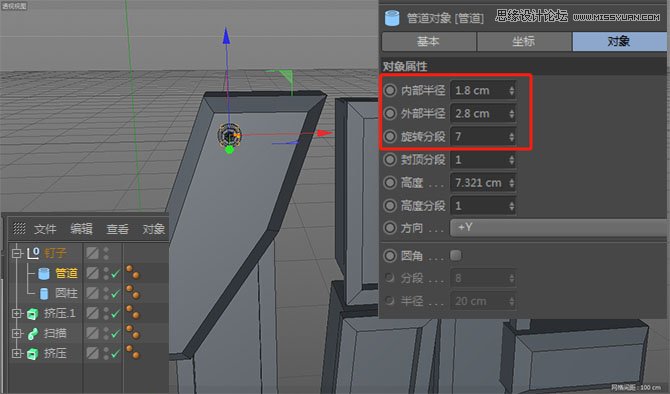Click the tube icon in attribute panel header

pos(392,18)
